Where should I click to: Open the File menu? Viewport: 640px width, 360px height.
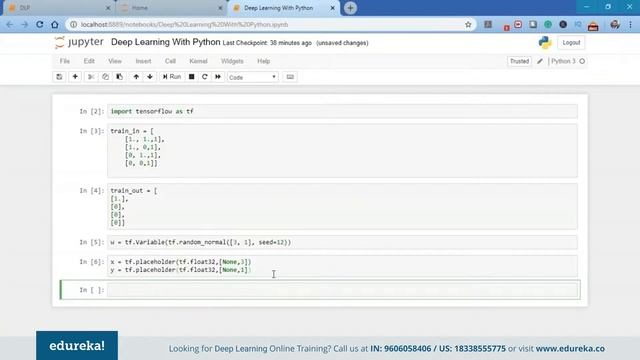click(65, 61)
